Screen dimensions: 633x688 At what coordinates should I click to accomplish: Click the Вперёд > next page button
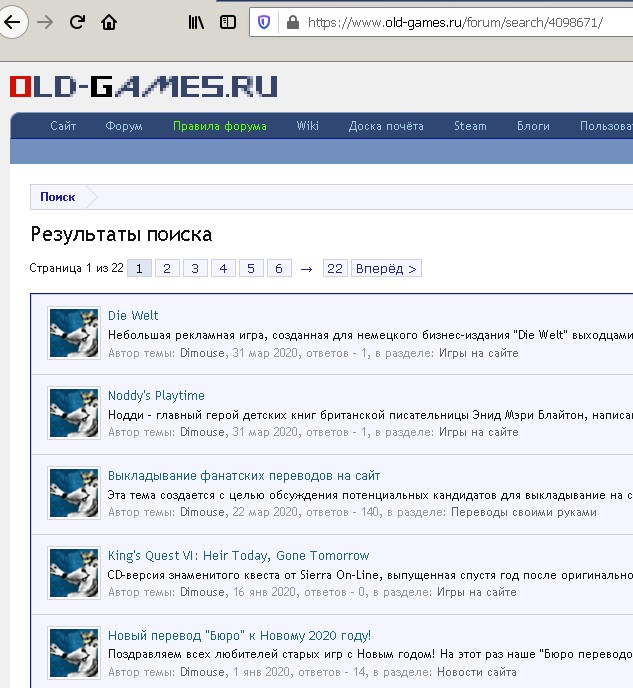[x=386, y=269]
